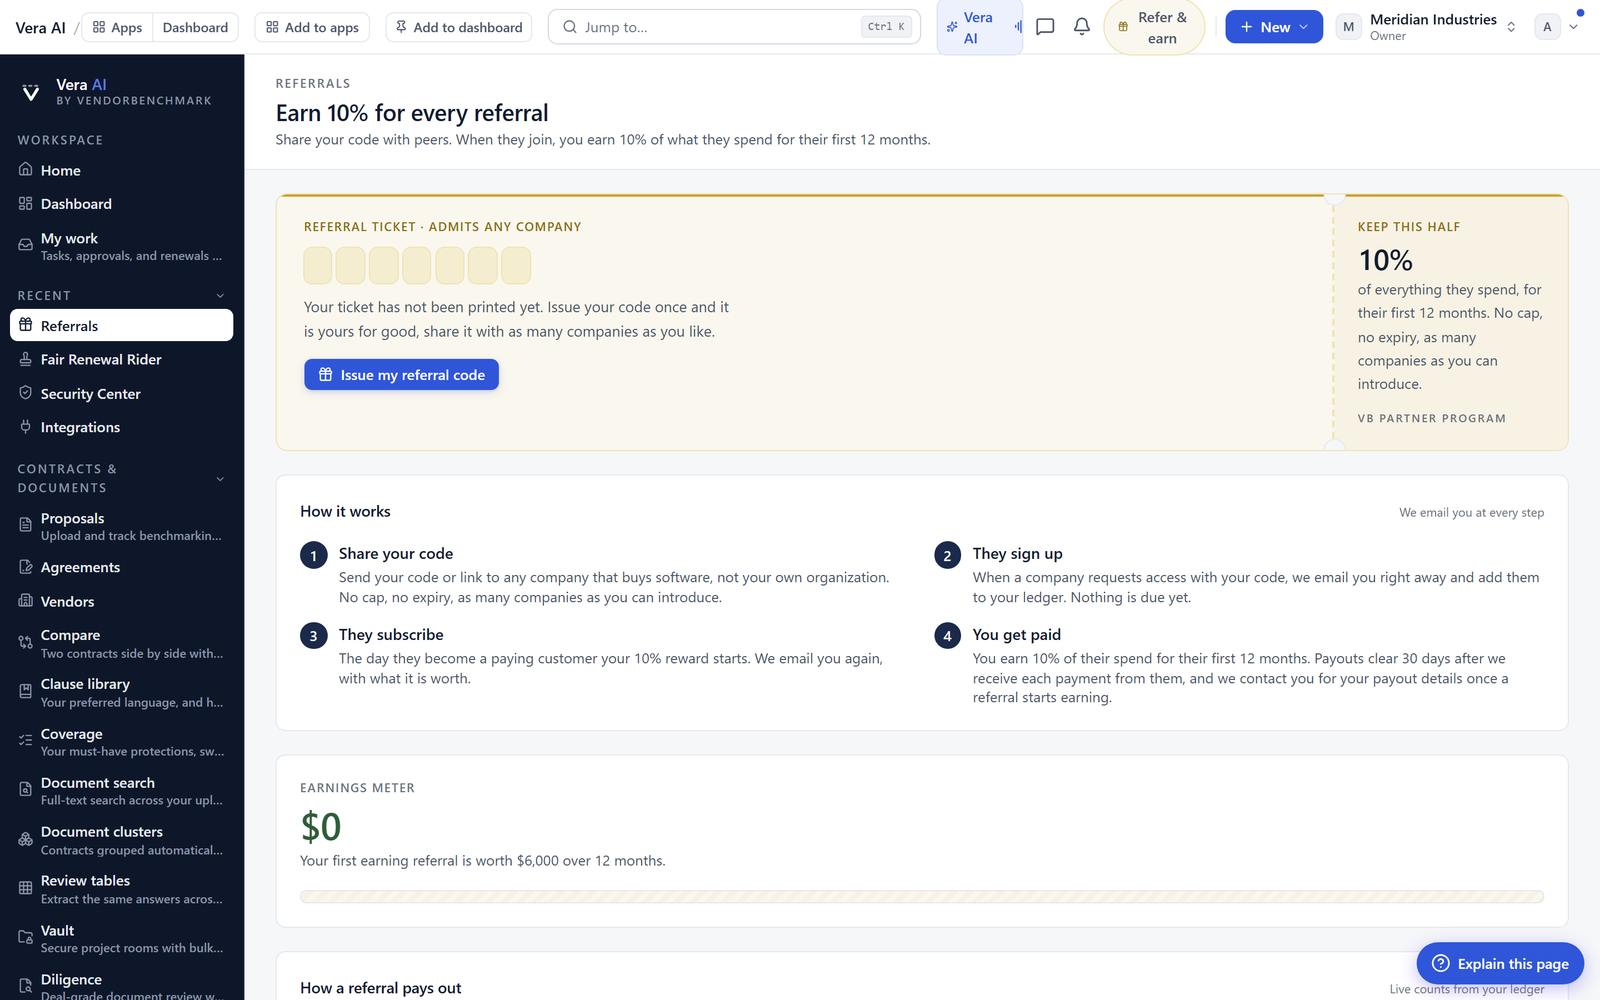Screen dimensions: 1600x1000
Task: Click the Share your code step heading
Action: click(x=396, y=553)
